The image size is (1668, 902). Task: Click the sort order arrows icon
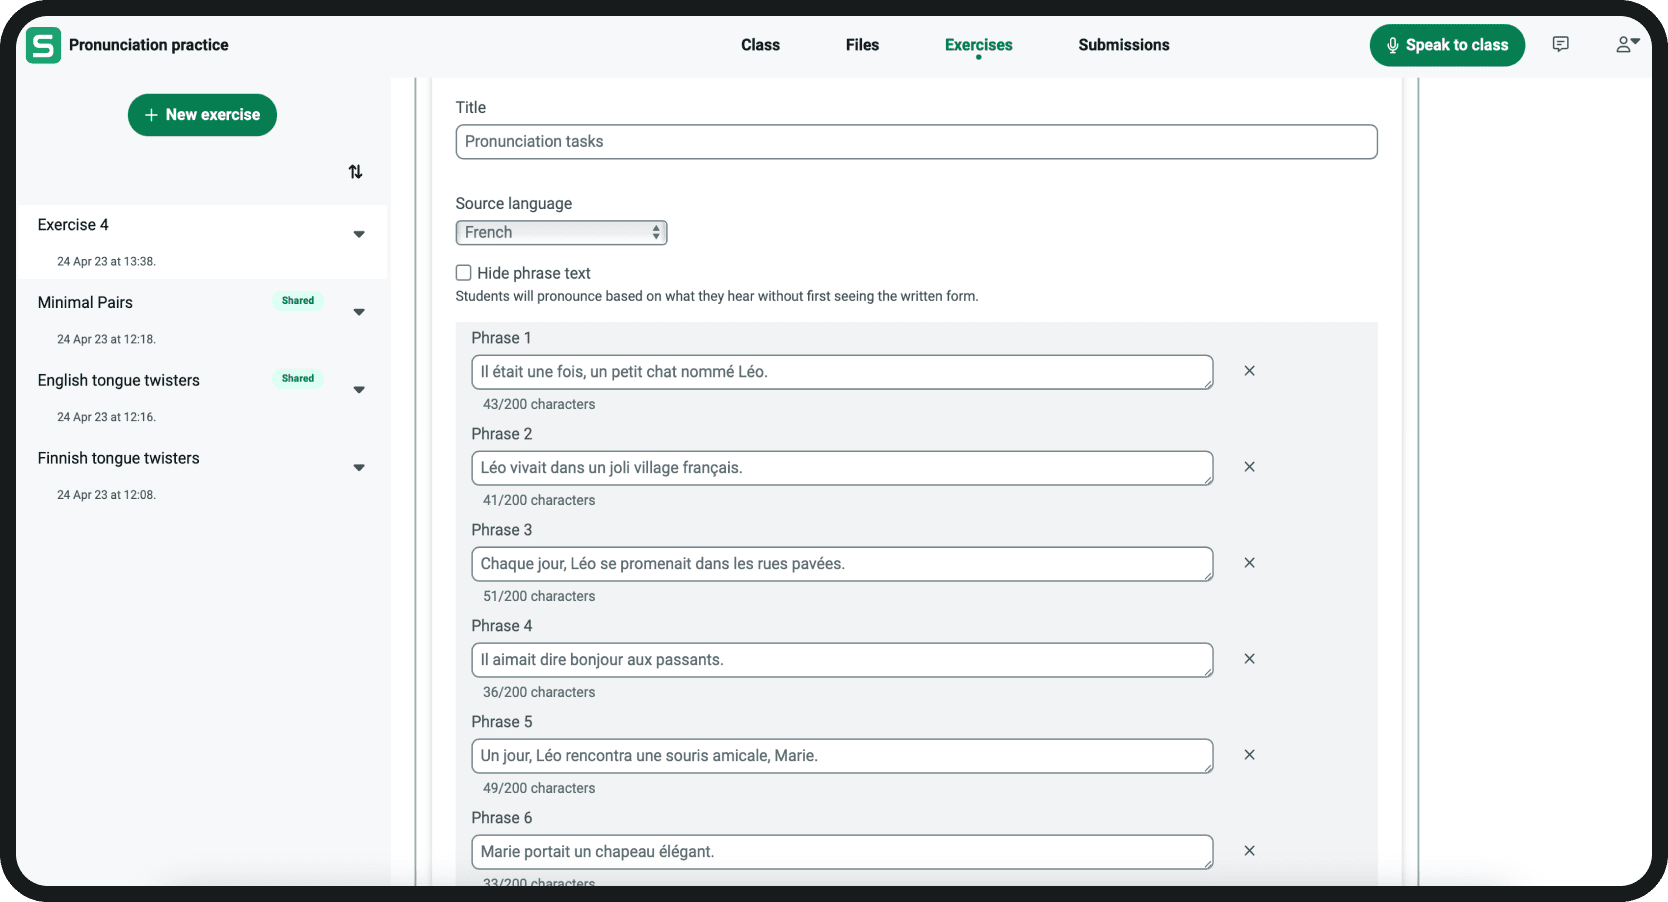355,172
